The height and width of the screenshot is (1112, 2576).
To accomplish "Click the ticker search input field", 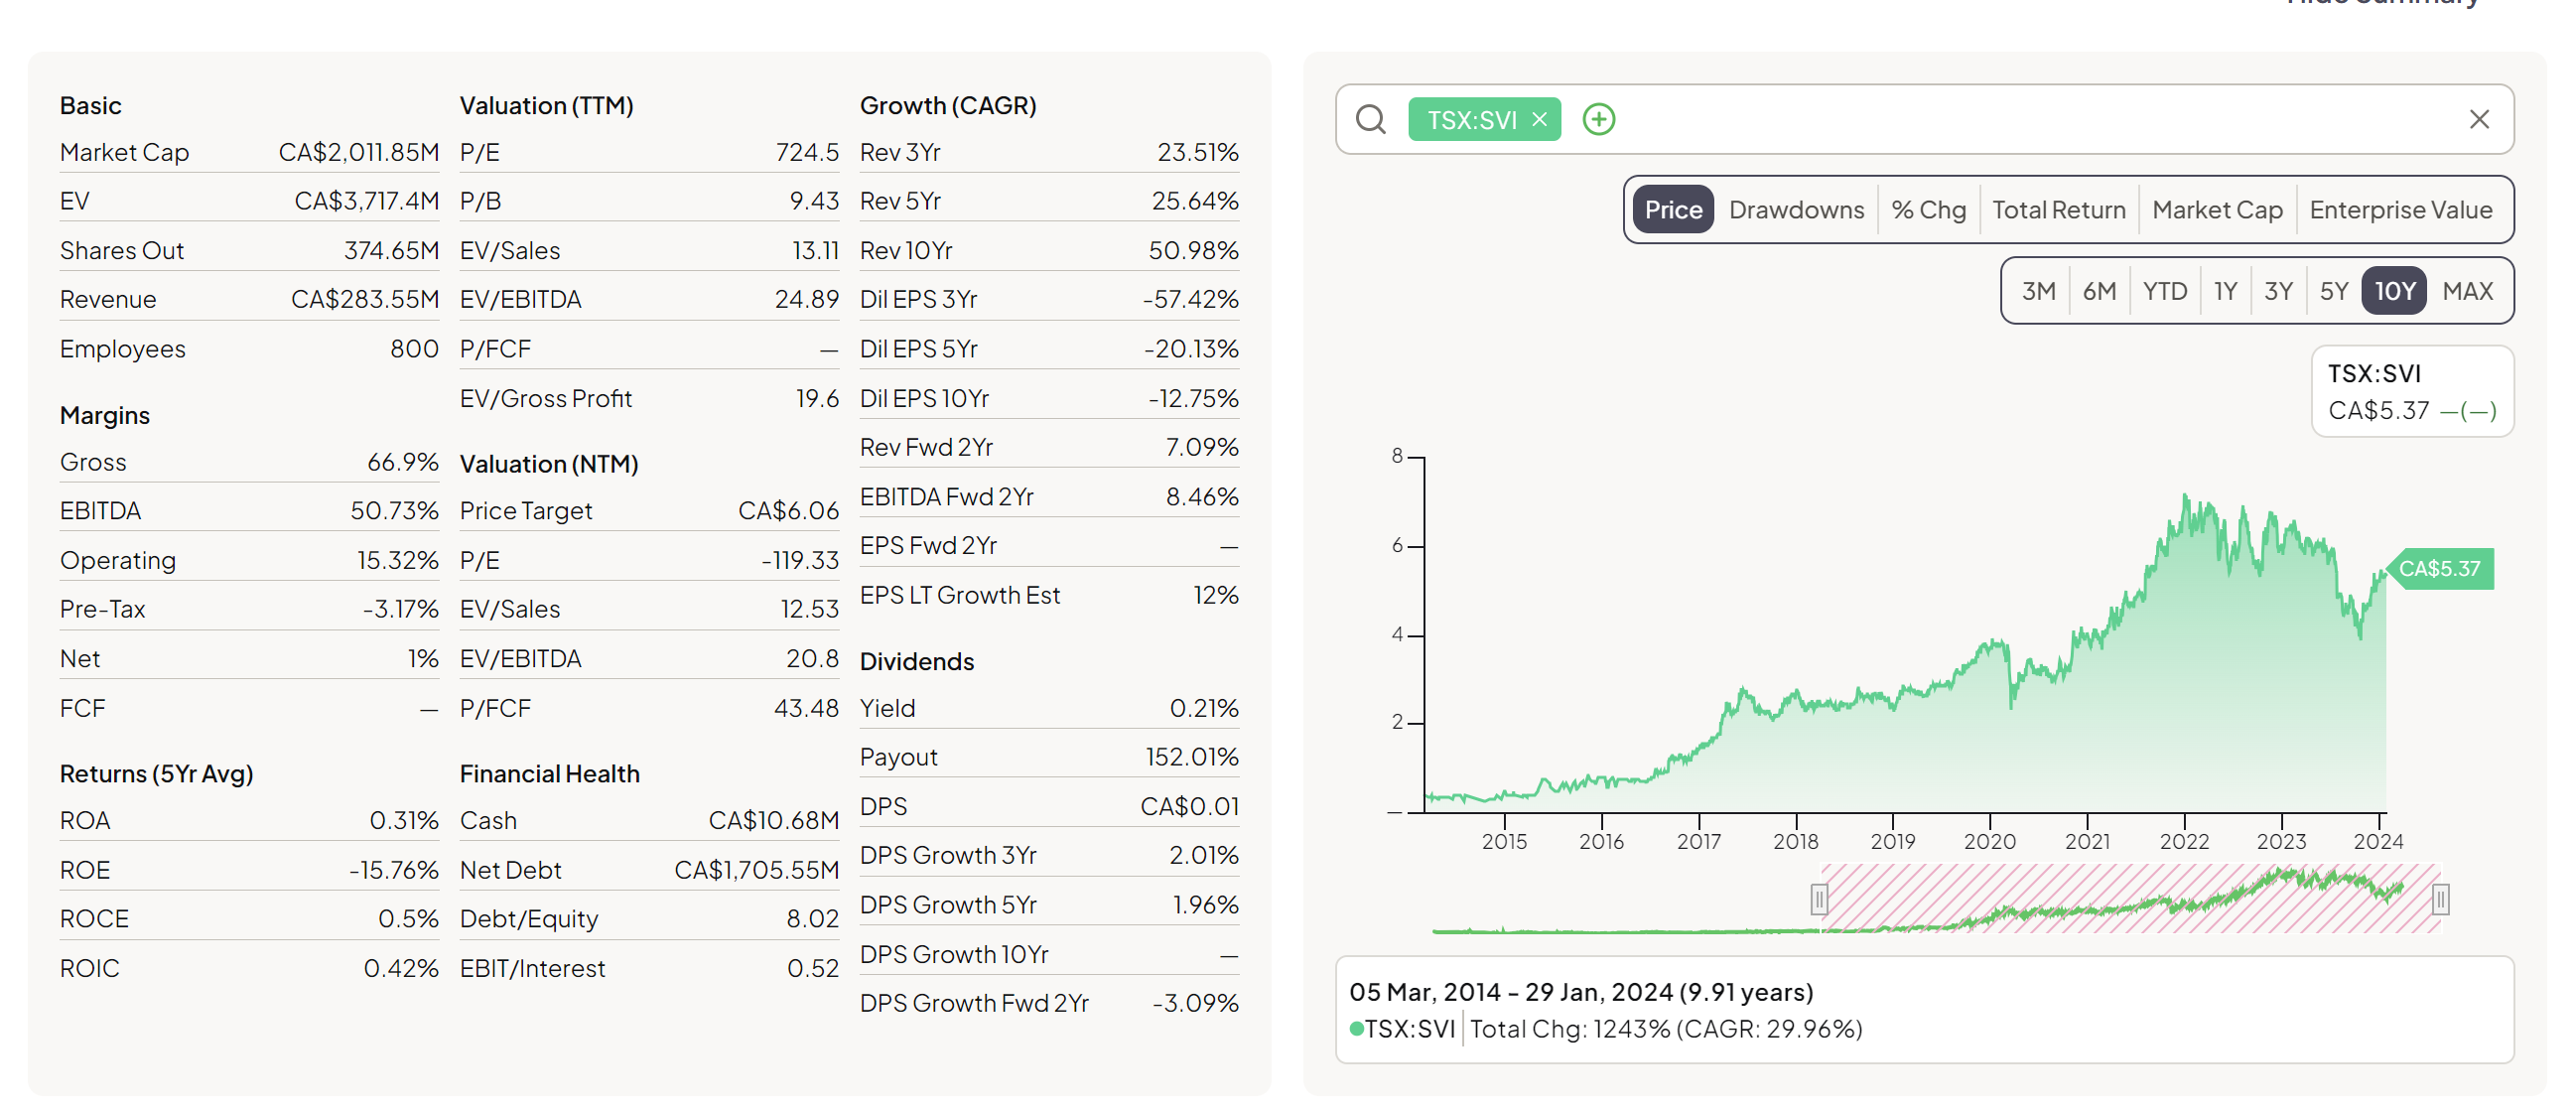I will 2030,120.
